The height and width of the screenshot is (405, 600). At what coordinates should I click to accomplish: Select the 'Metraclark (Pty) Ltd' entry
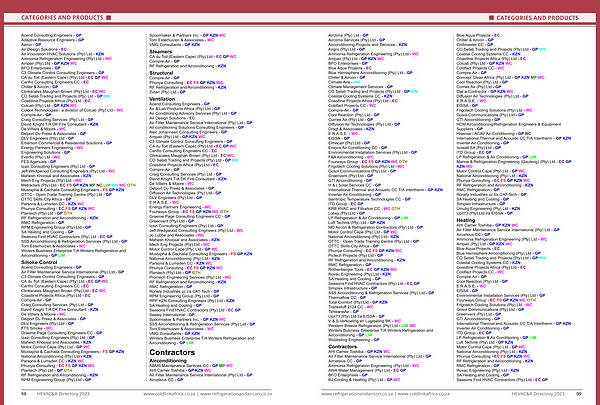78,185
